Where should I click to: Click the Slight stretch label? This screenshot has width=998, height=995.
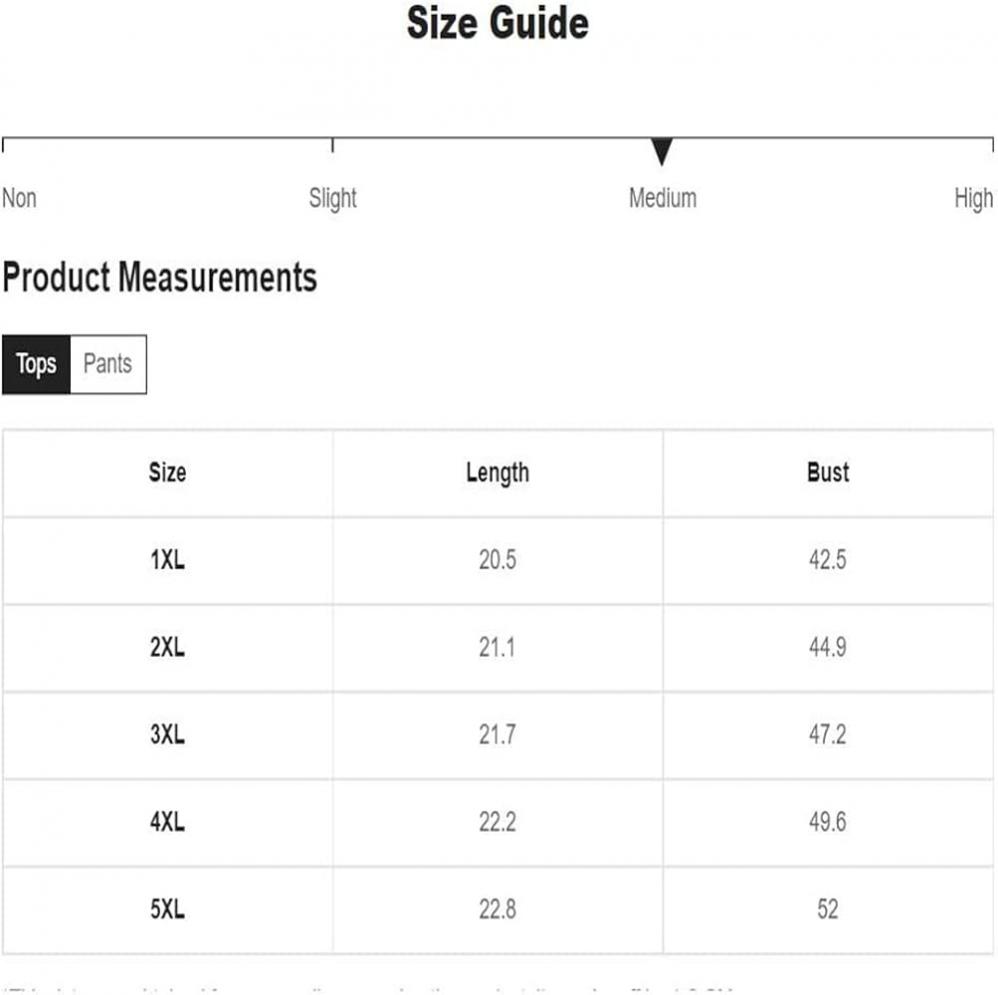(332, 199)
